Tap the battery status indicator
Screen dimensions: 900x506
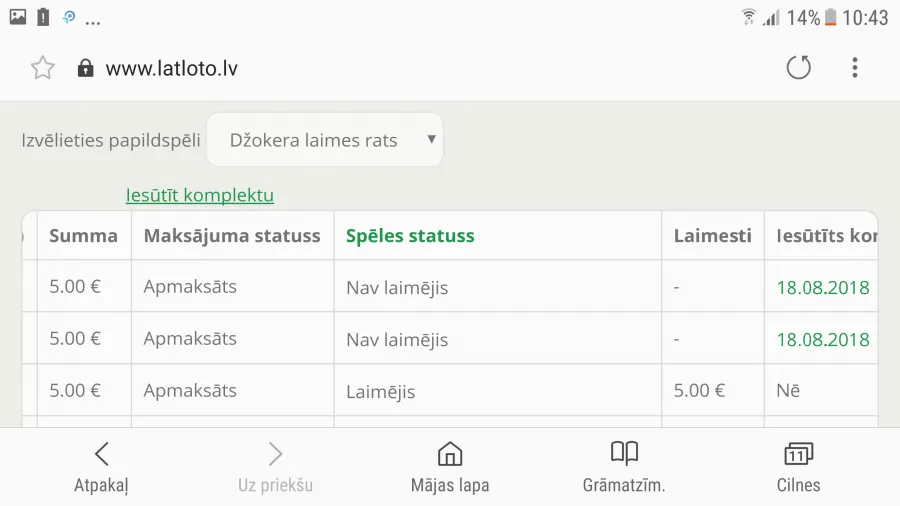[831, 17]
